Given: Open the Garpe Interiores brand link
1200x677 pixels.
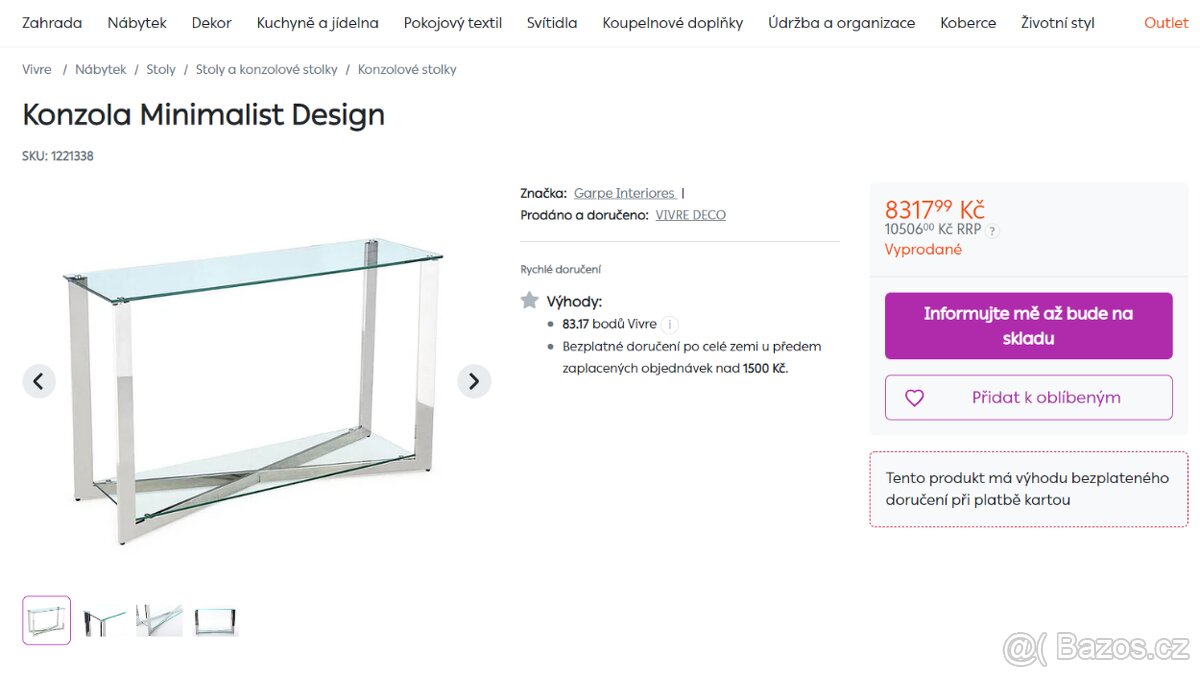Looking at the screenshot, I should coord(624,193).
